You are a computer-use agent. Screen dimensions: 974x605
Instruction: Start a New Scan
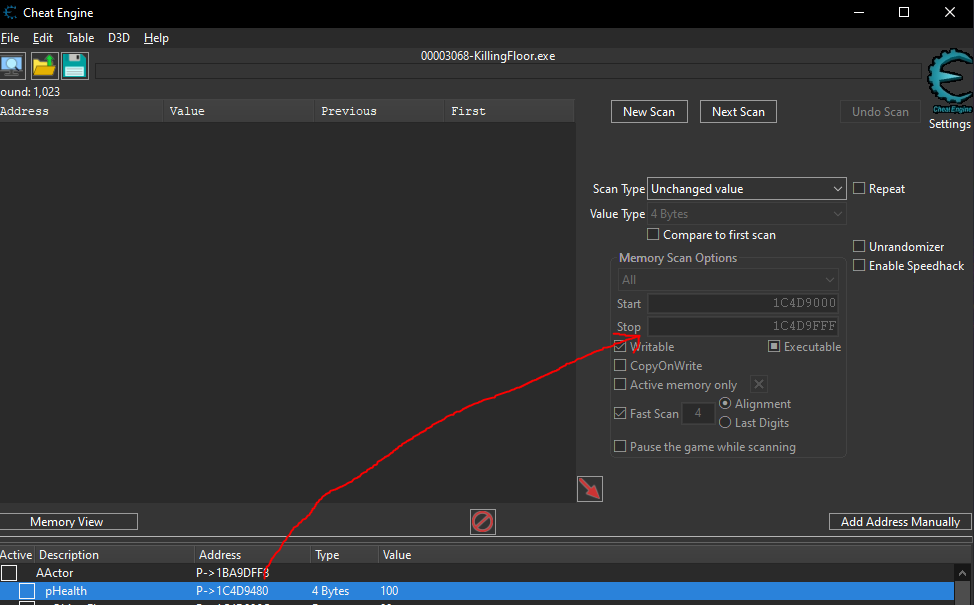[649, 112]
